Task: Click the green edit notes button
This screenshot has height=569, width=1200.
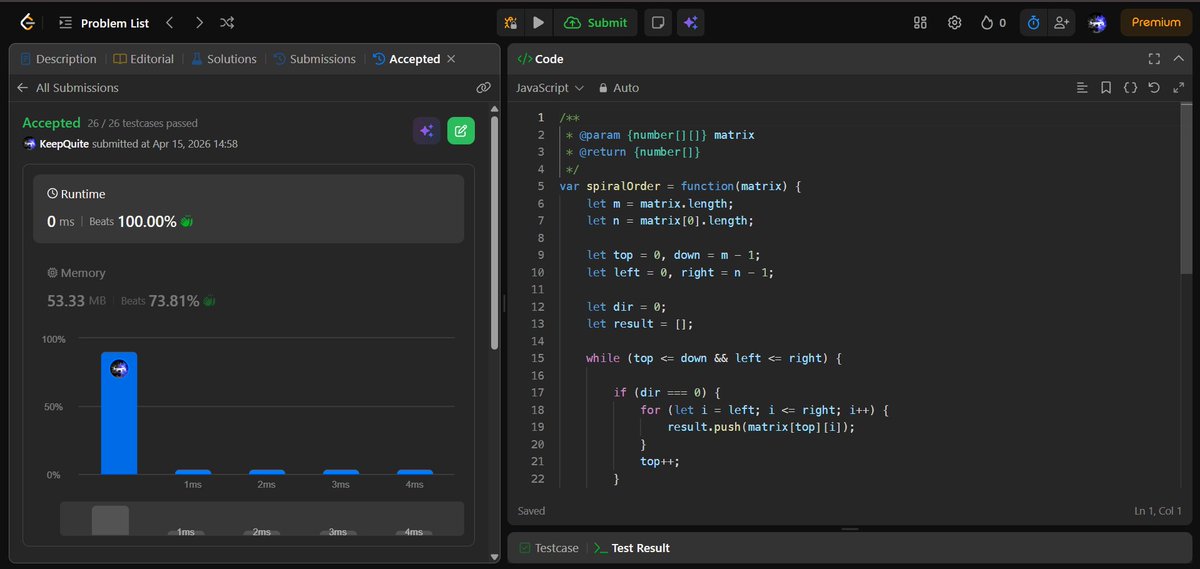Action: (x=461, y=131)
